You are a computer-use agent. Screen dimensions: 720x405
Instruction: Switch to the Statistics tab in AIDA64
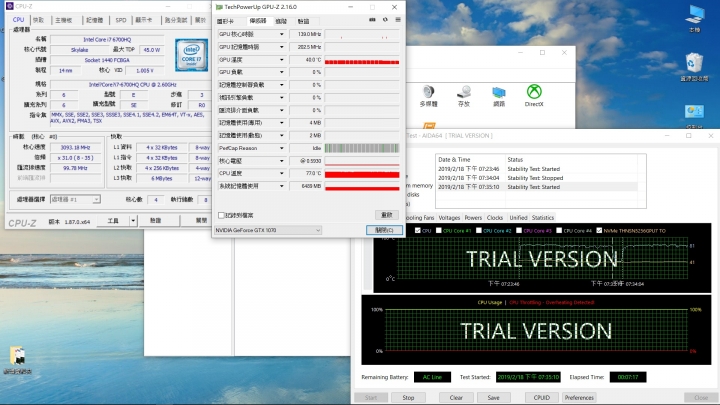click(x=543, y=218)
